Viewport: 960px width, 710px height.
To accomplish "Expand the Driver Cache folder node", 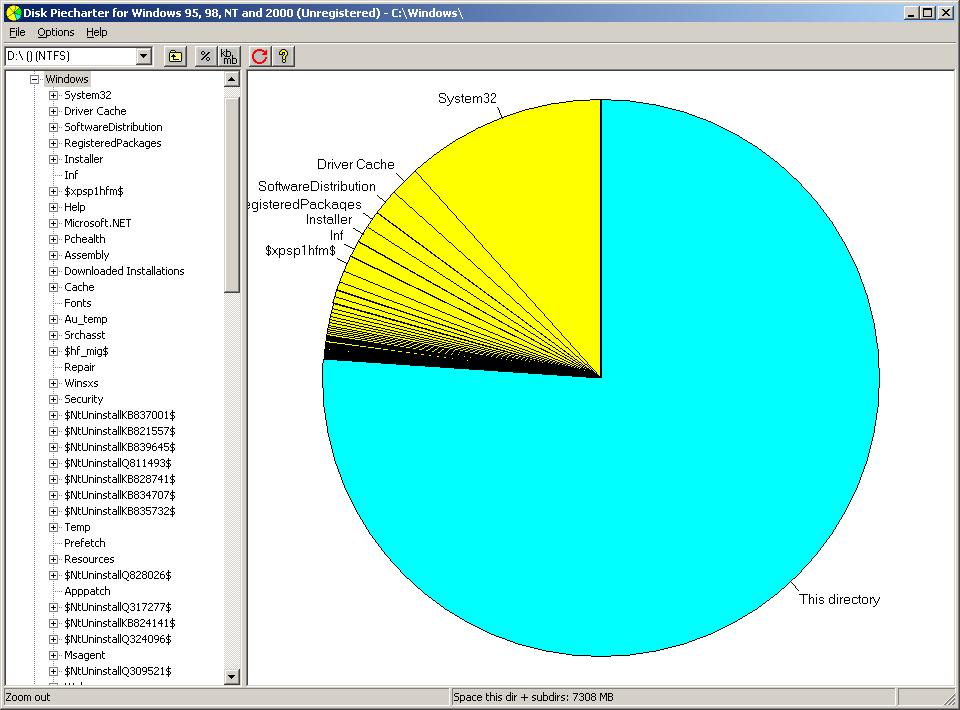I will [x=54, y=111].
